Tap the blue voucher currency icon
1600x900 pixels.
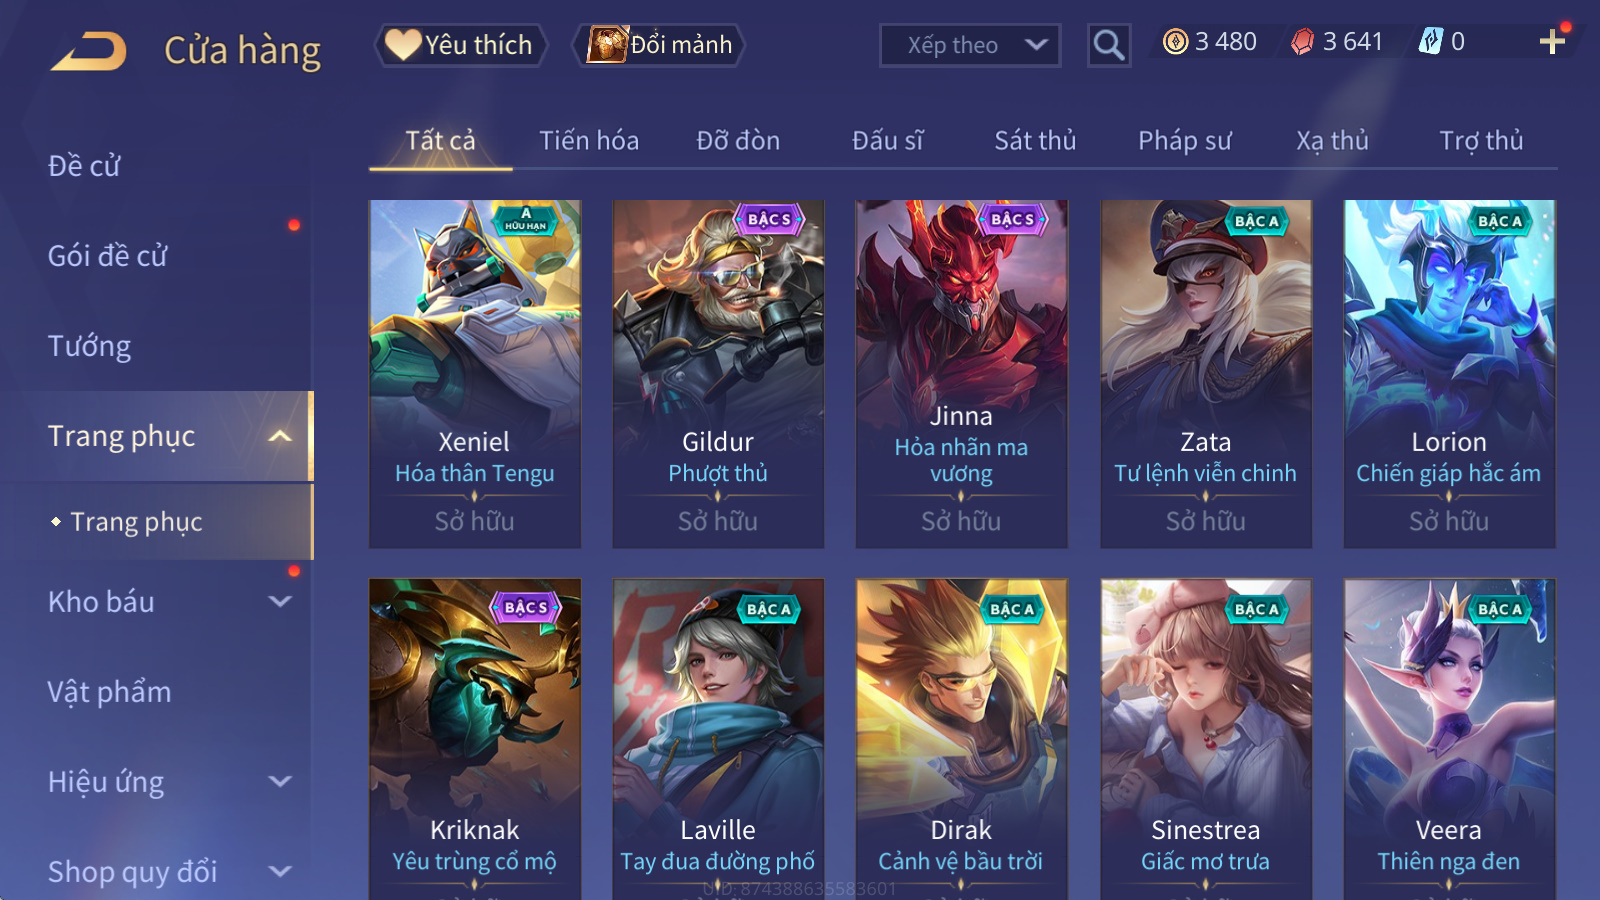[1431, 41]
